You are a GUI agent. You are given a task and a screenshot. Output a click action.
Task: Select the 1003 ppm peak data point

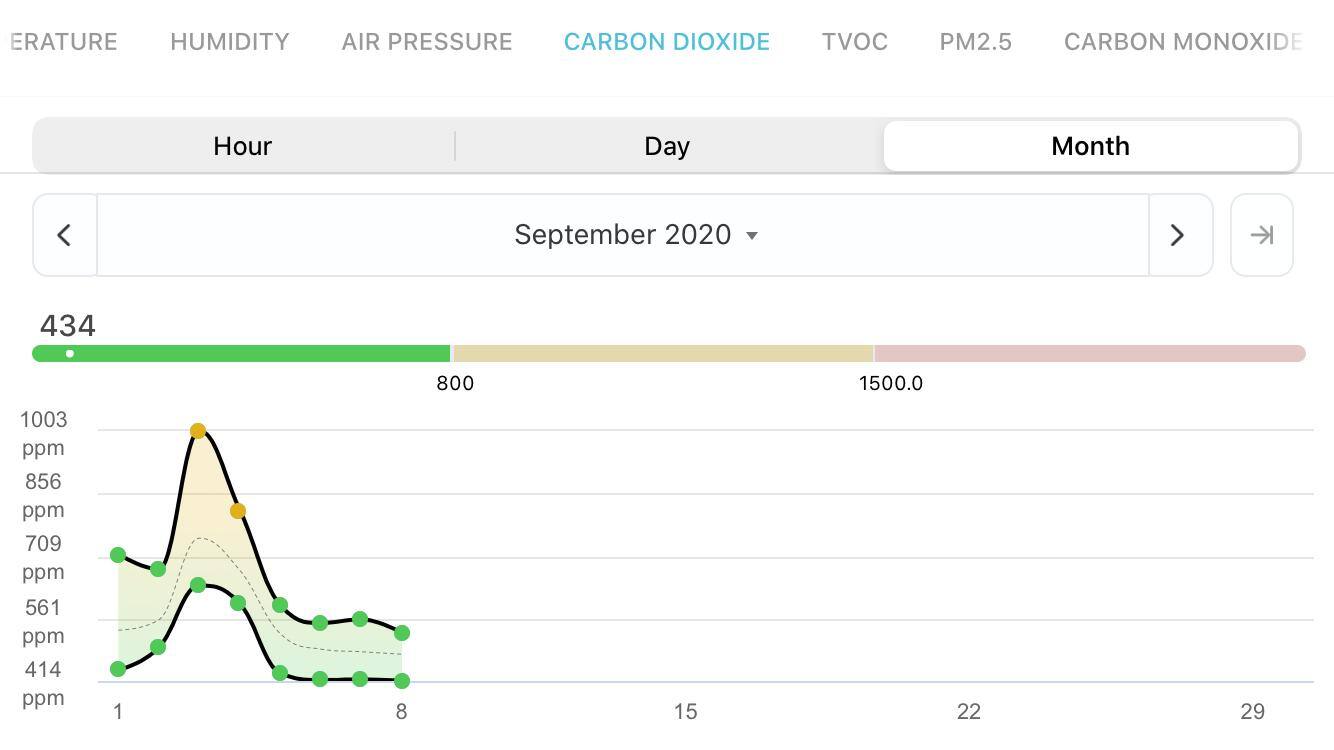(198, 431)
